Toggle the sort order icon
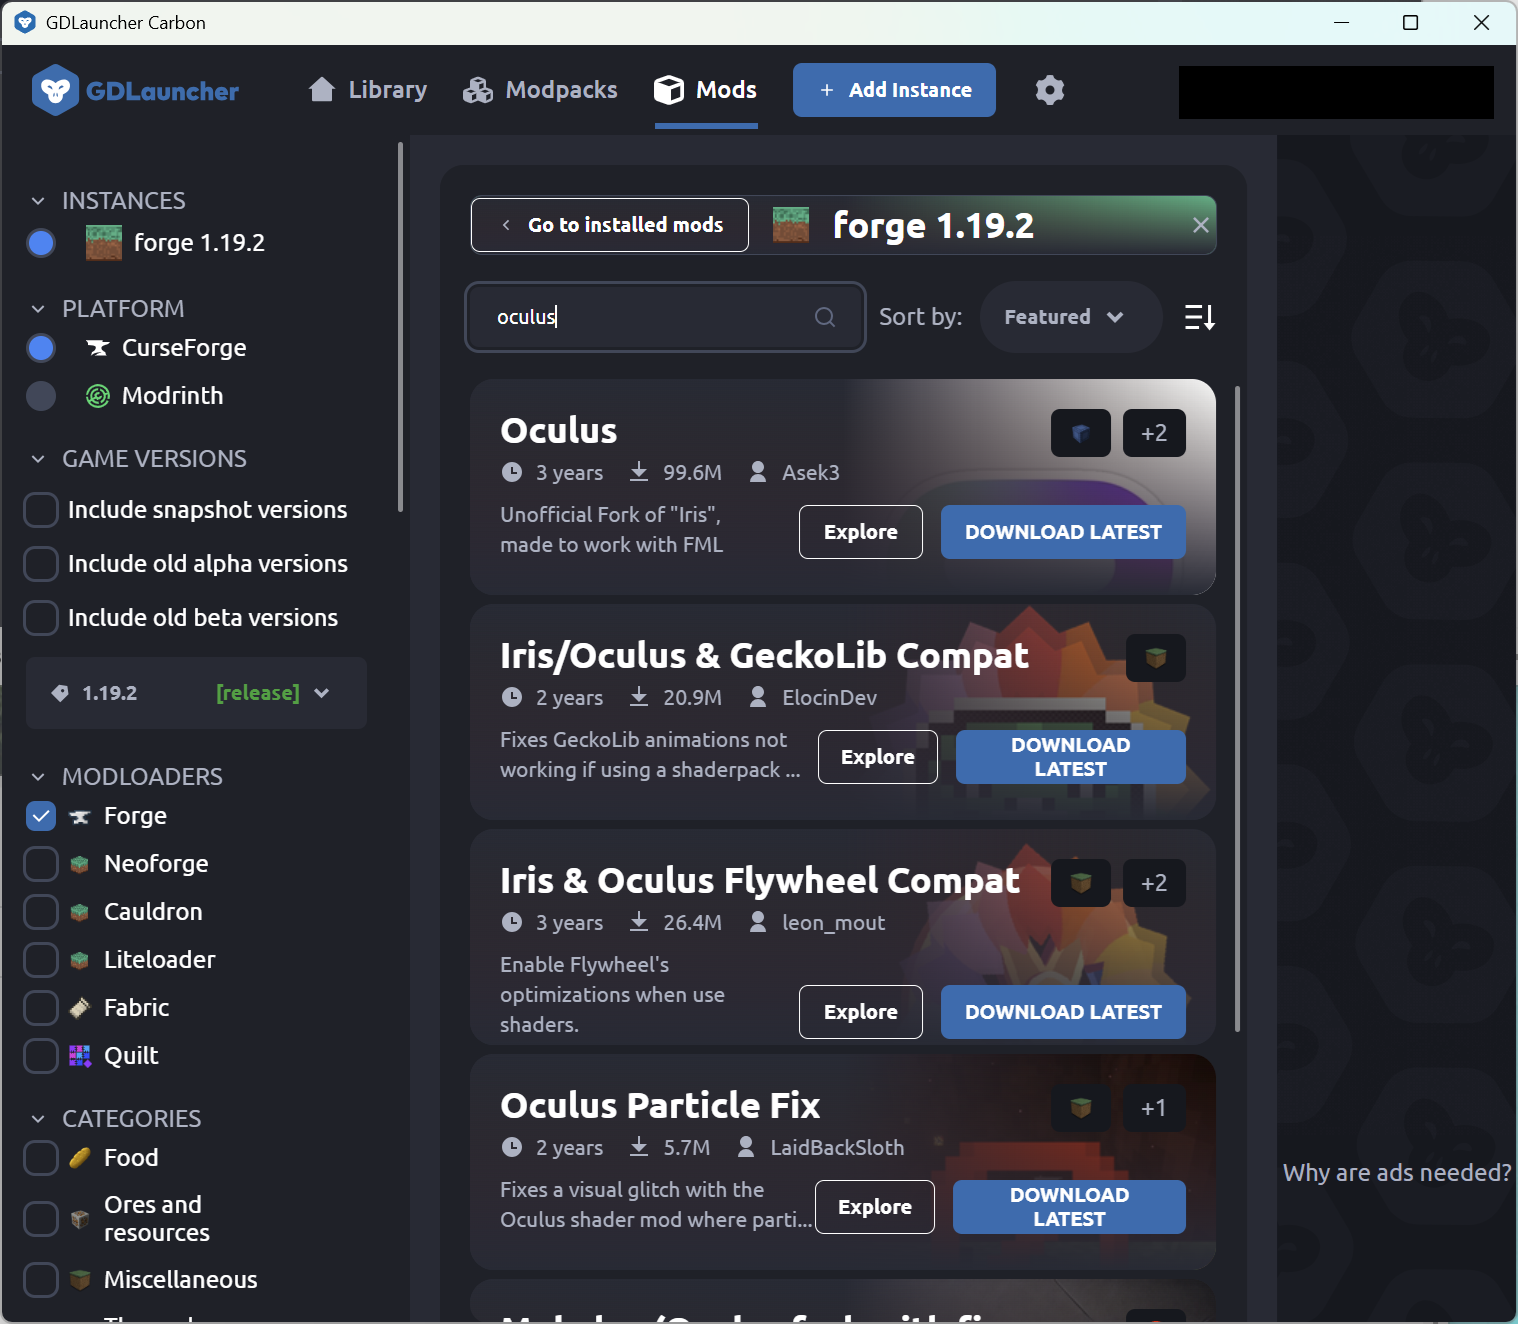The image size is (1518, 1324). [x=1199, y=317]
